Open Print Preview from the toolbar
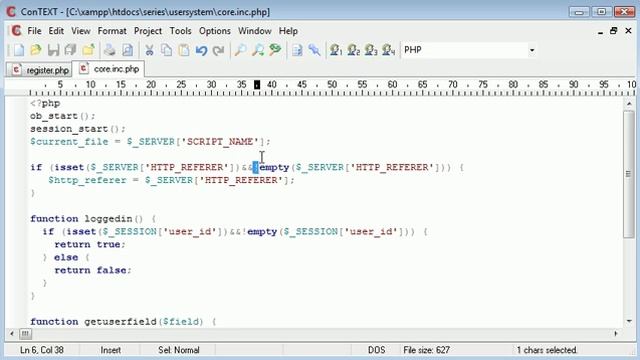The width and height of the screenshot is (640, 360). coord(127,50)
